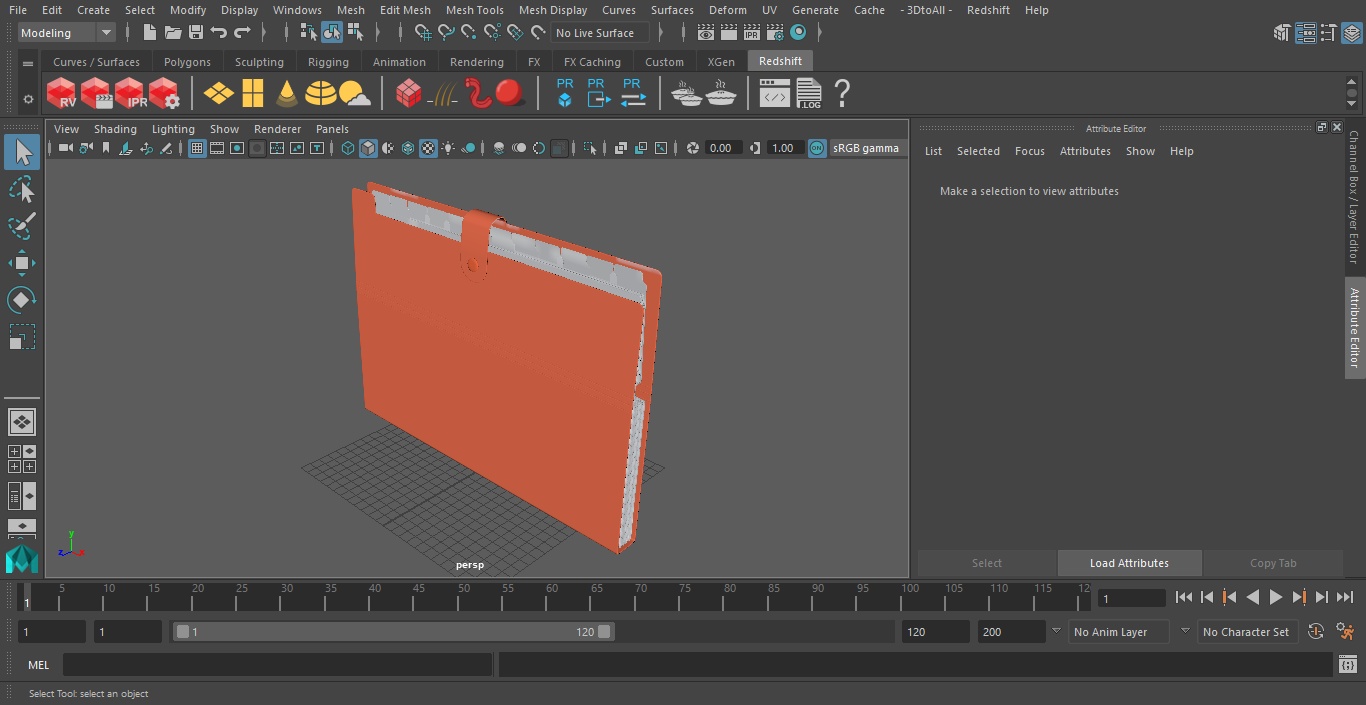Open the Mesh Tools menu

(474, 10)
